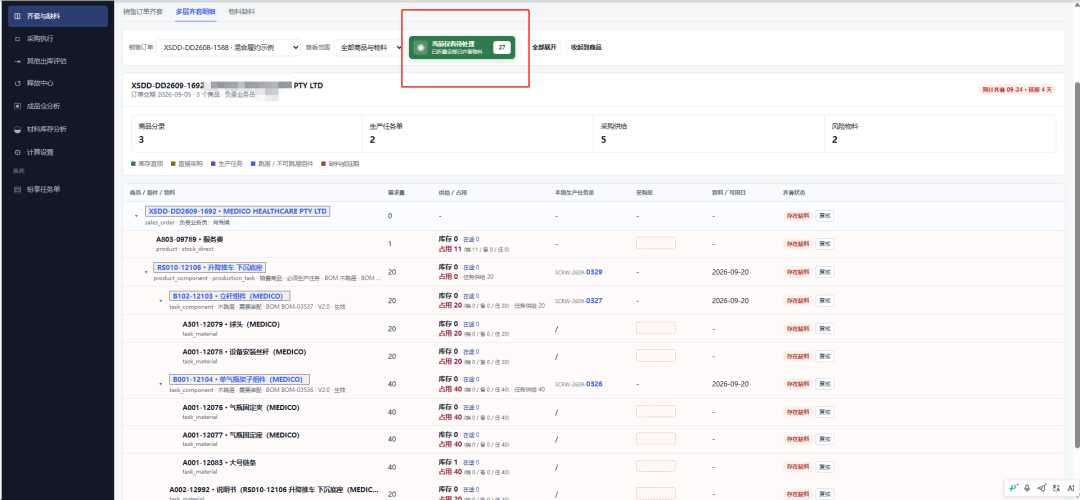
Task: Click the paper-plane send icon in floating toolbar
Action: 1041,487
